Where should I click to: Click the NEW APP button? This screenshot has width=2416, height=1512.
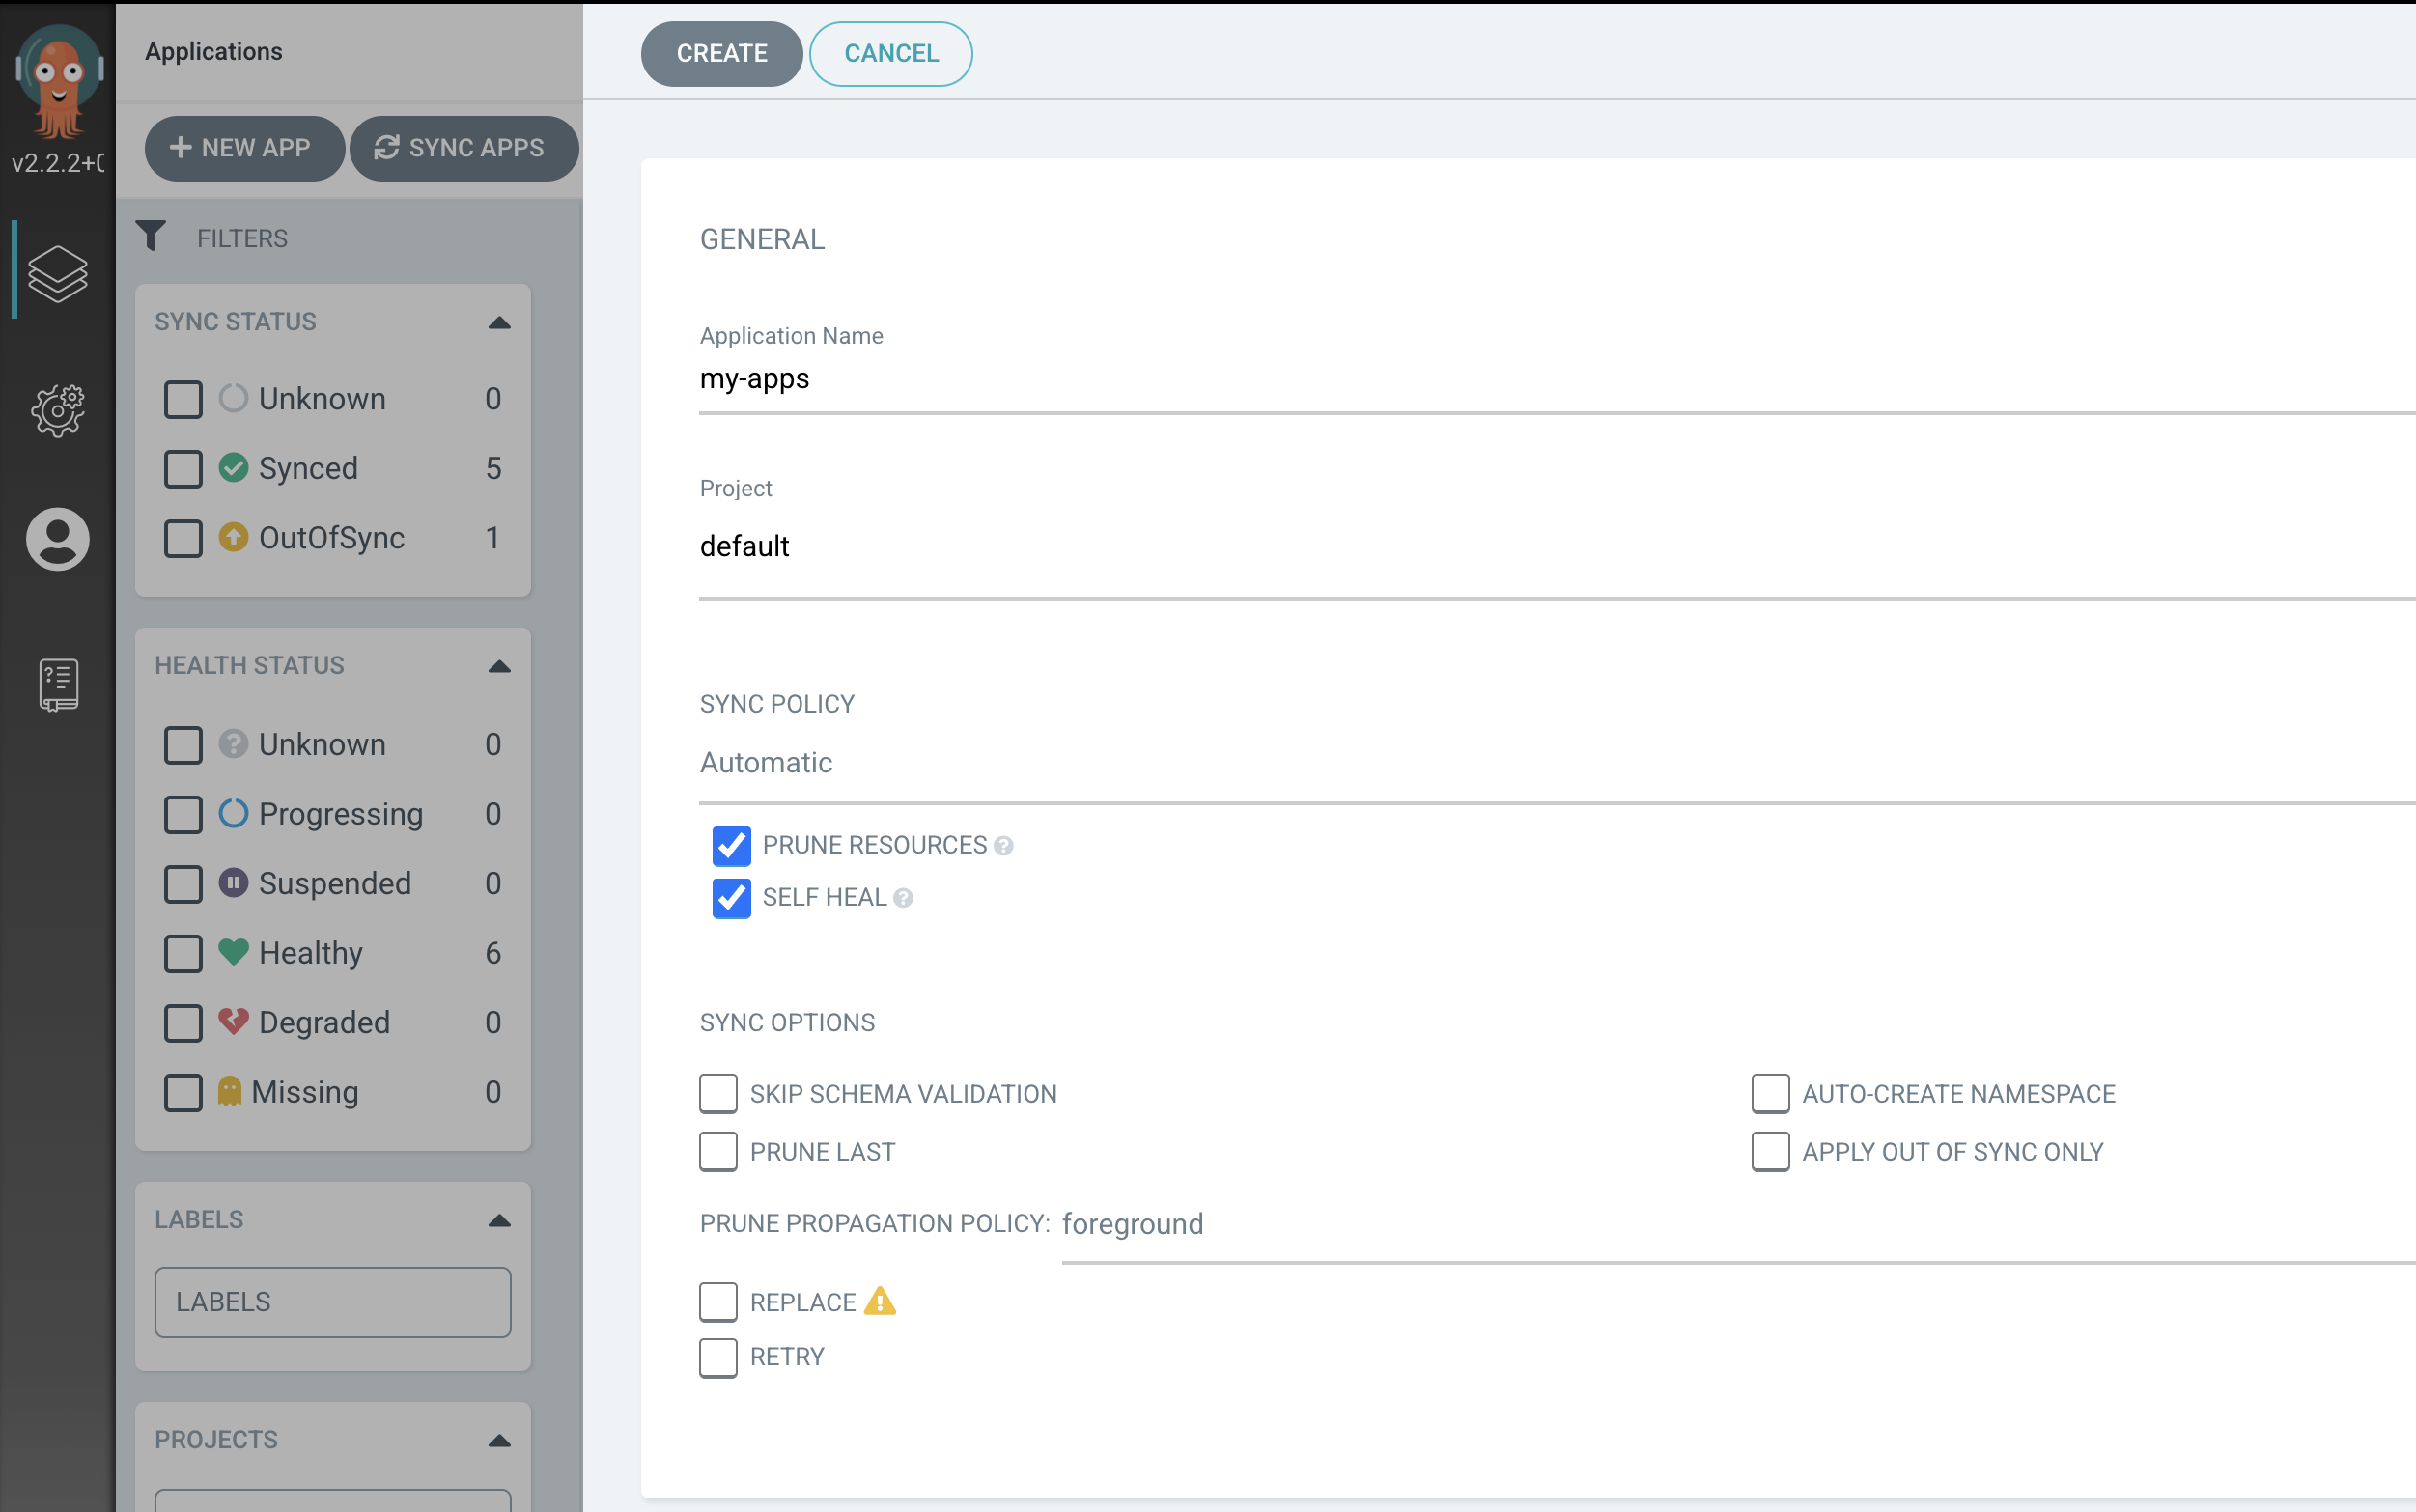[244, 148]
